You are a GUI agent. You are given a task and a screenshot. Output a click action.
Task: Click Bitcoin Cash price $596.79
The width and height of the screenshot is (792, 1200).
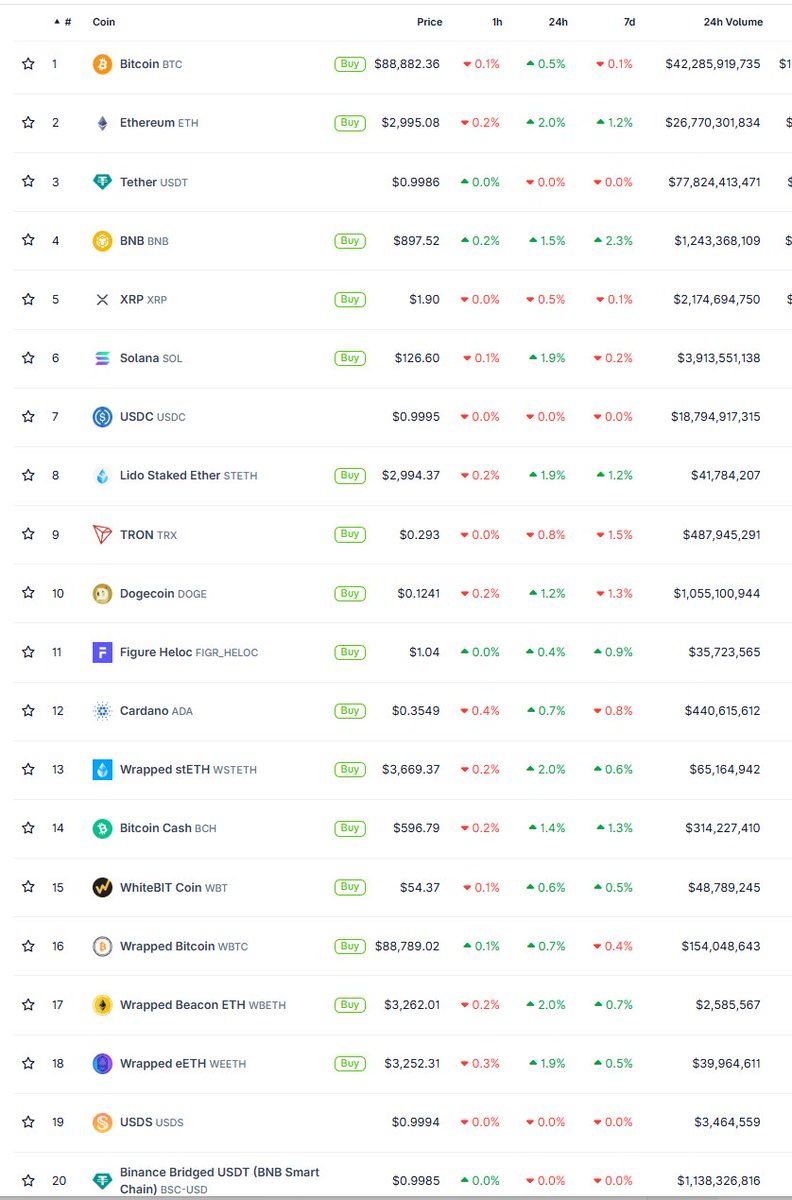[416, 828]
